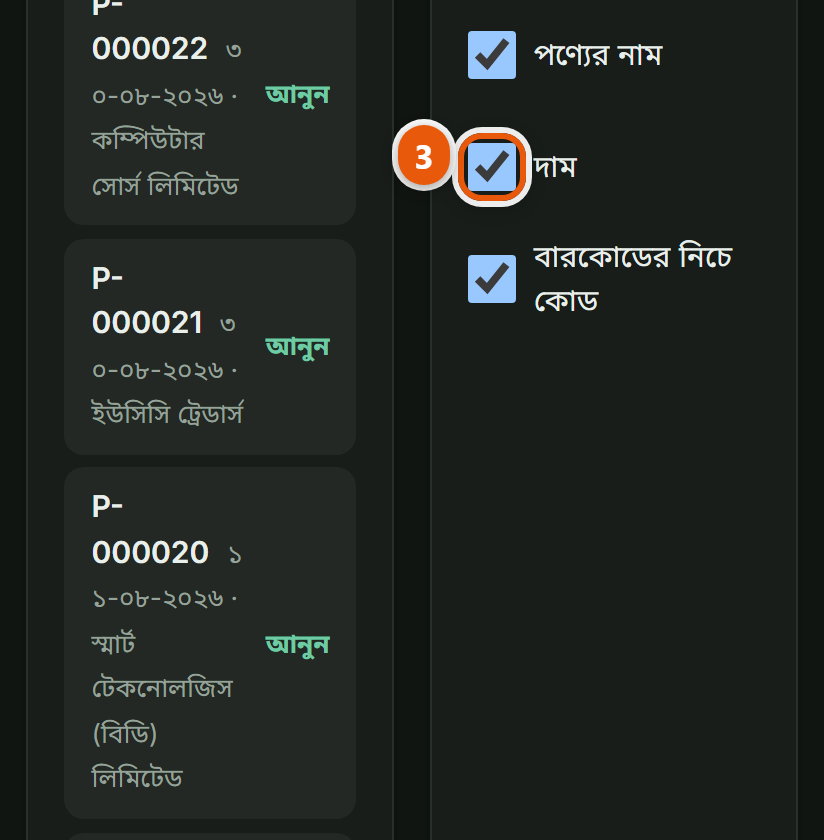The image size is (824, 840).
Task: Click আনুন for purchase P-000020
Action: coord(297,644)
